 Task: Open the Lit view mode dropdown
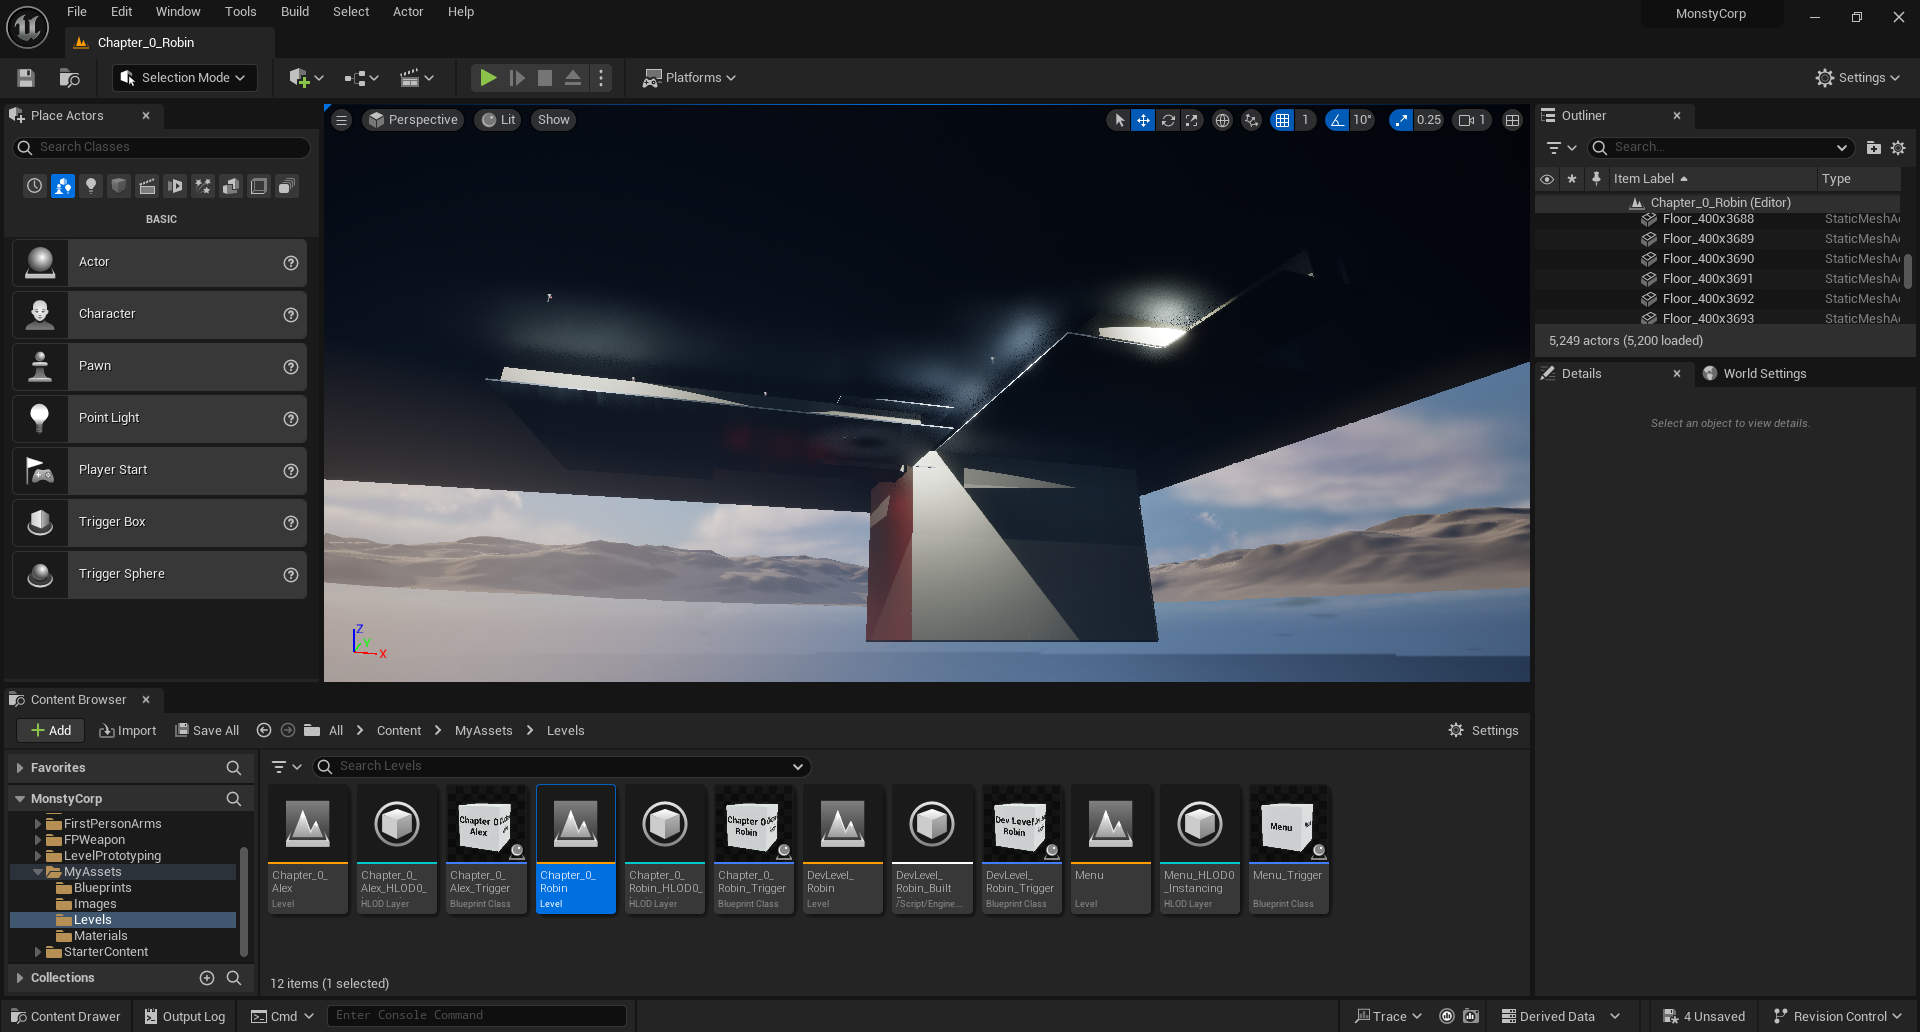[498, 120]
